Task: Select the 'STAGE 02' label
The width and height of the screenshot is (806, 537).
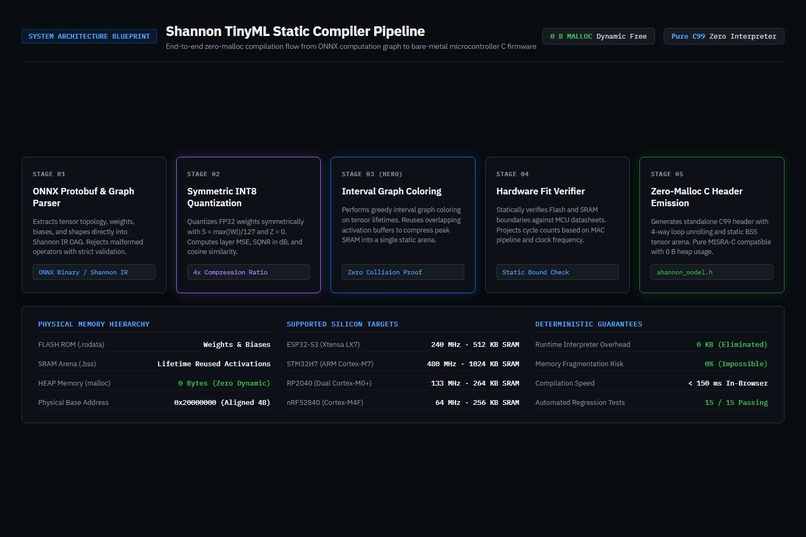Action: click(203, 174)
